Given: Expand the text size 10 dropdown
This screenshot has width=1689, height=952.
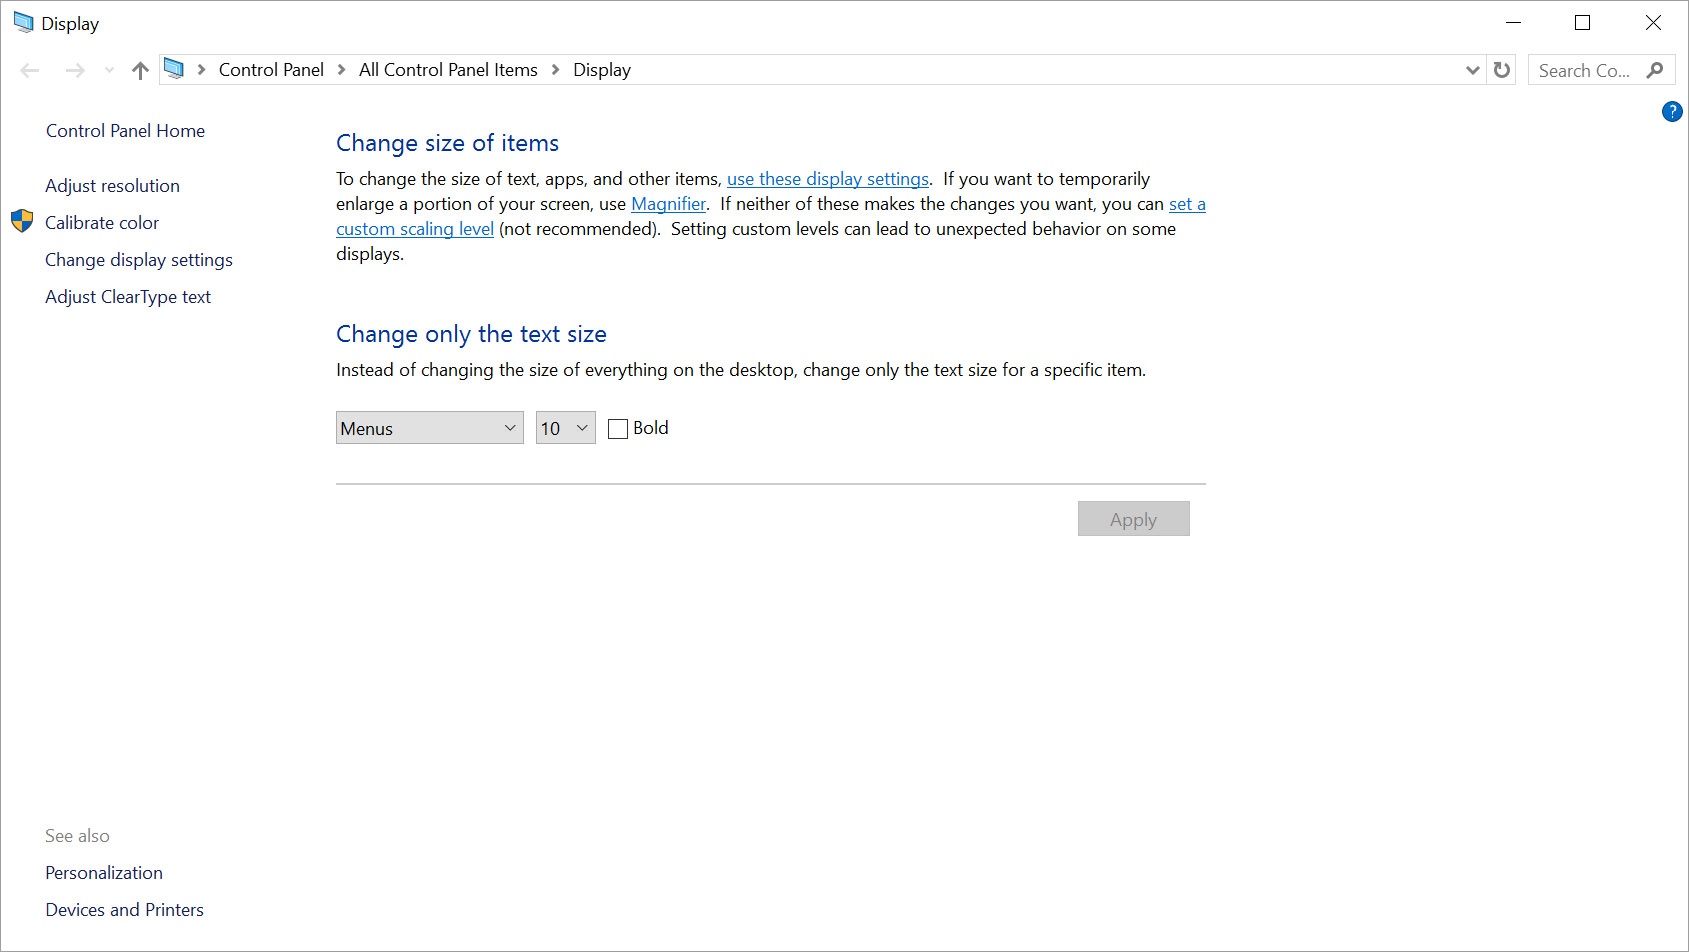Looking at the screenshot, I should (x=565, y=428).
